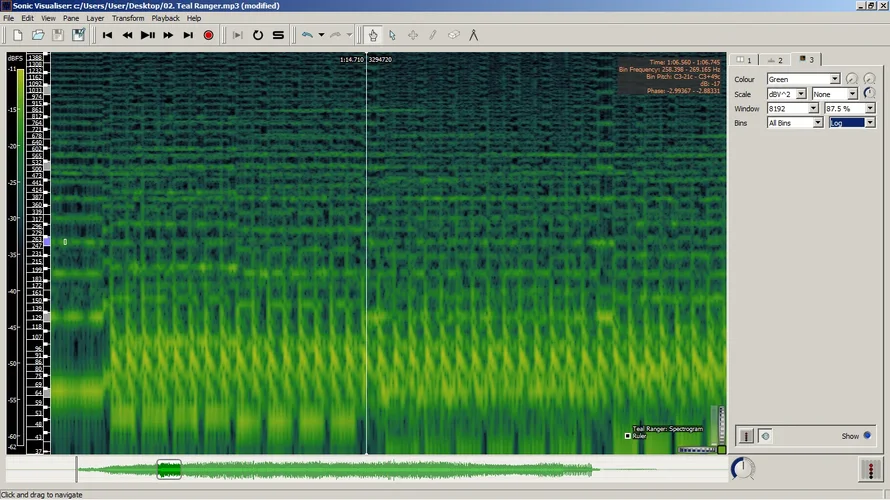
Task: Open the Bins scale dropdown showing Log
Action: [852, 123]
